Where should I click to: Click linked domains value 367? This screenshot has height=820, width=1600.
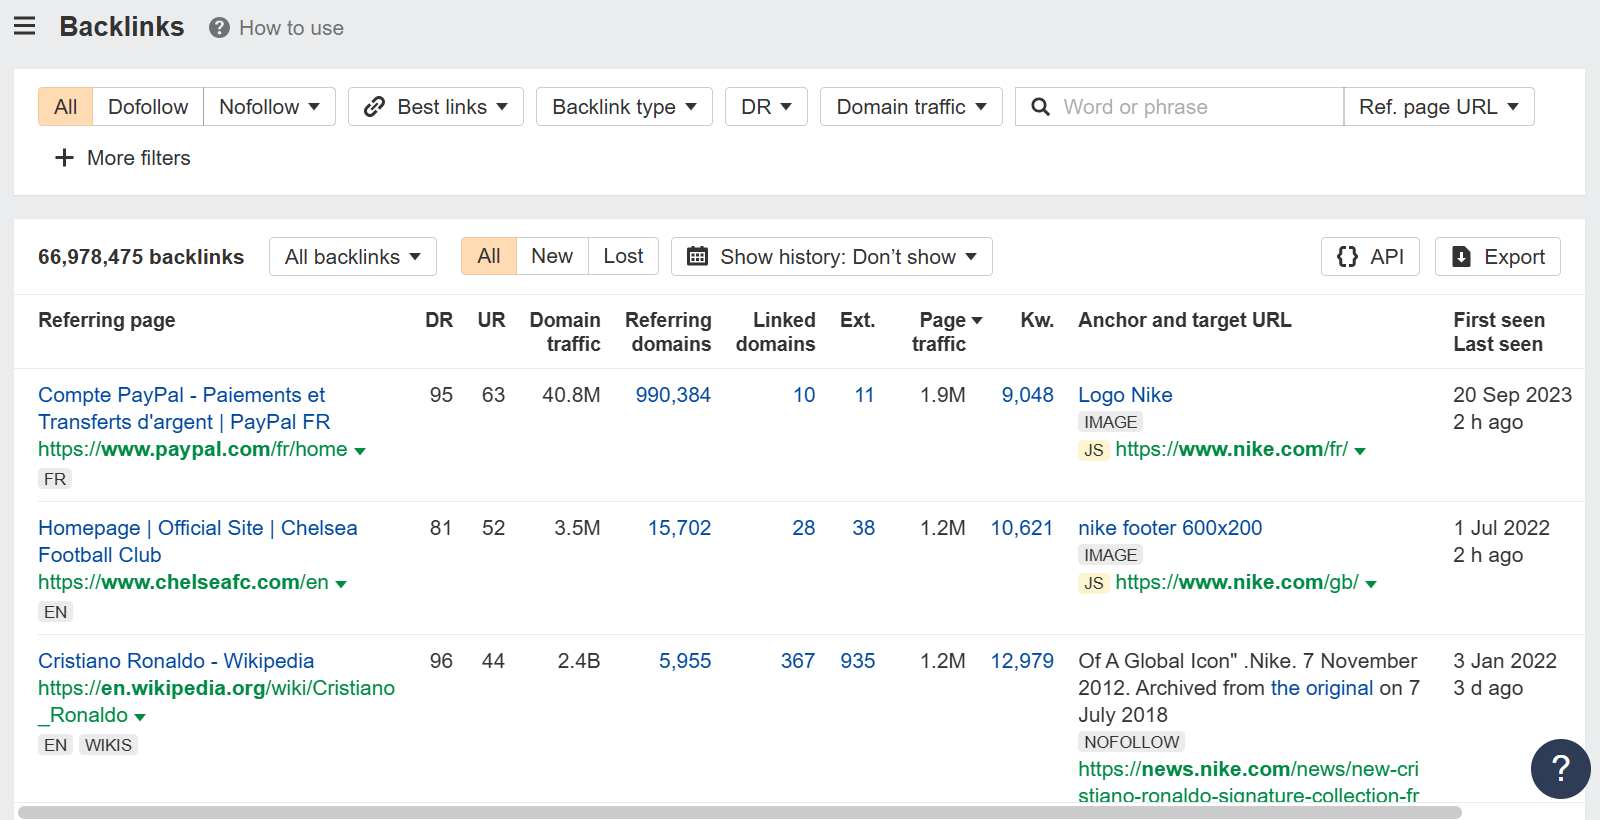tap(798, 661)
